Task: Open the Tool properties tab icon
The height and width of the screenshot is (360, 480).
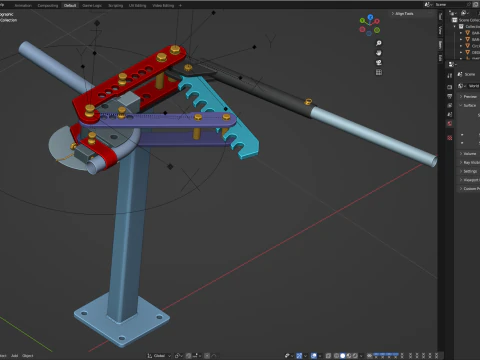Action: click(450, 76)
